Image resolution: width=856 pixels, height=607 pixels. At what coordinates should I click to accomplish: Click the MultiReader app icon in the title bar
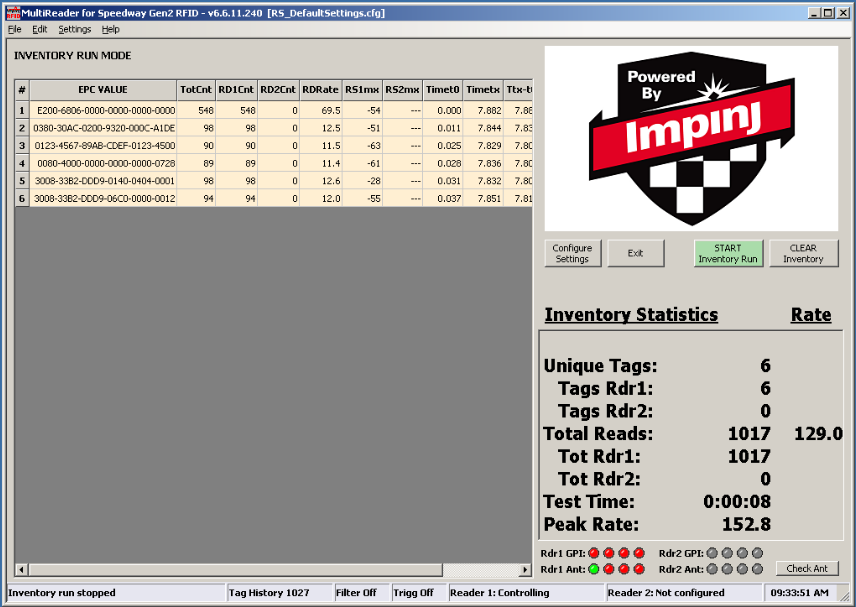[13, 13]
